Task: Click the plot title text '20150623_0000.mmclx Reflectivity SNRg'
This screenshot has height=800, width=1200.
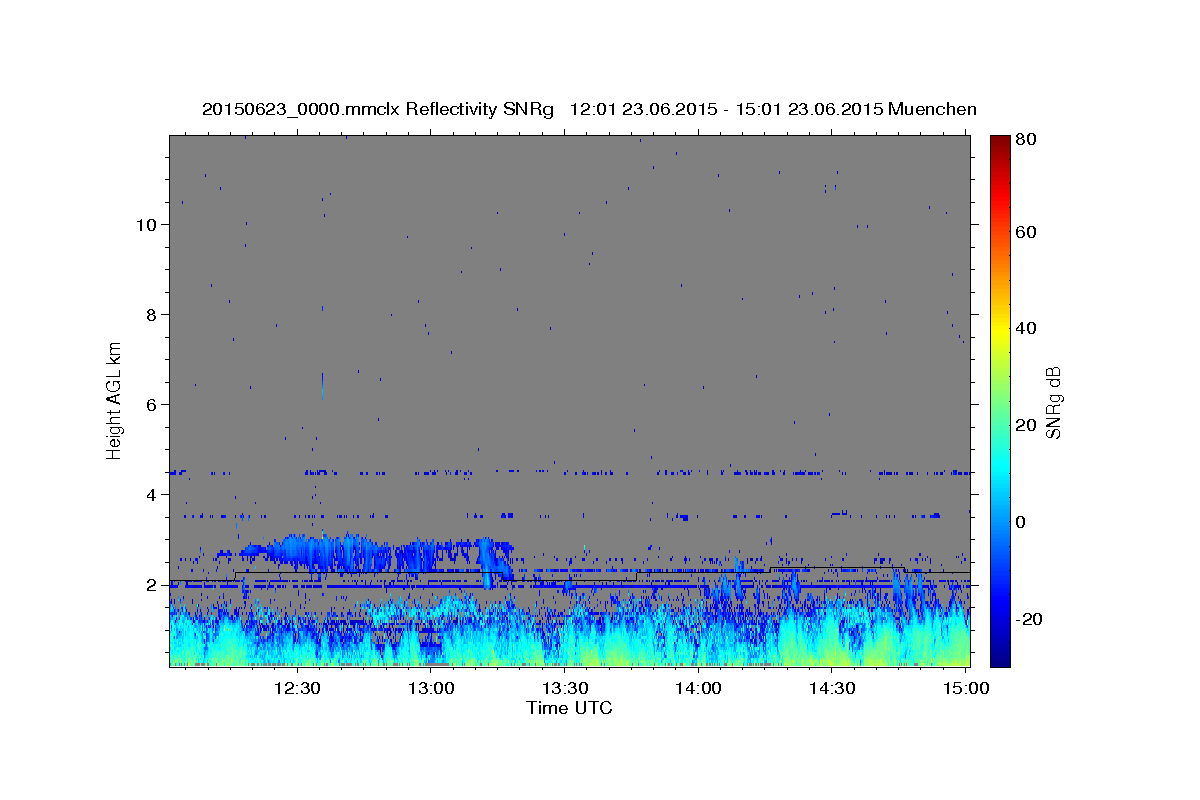Action: tap(377, 109)
